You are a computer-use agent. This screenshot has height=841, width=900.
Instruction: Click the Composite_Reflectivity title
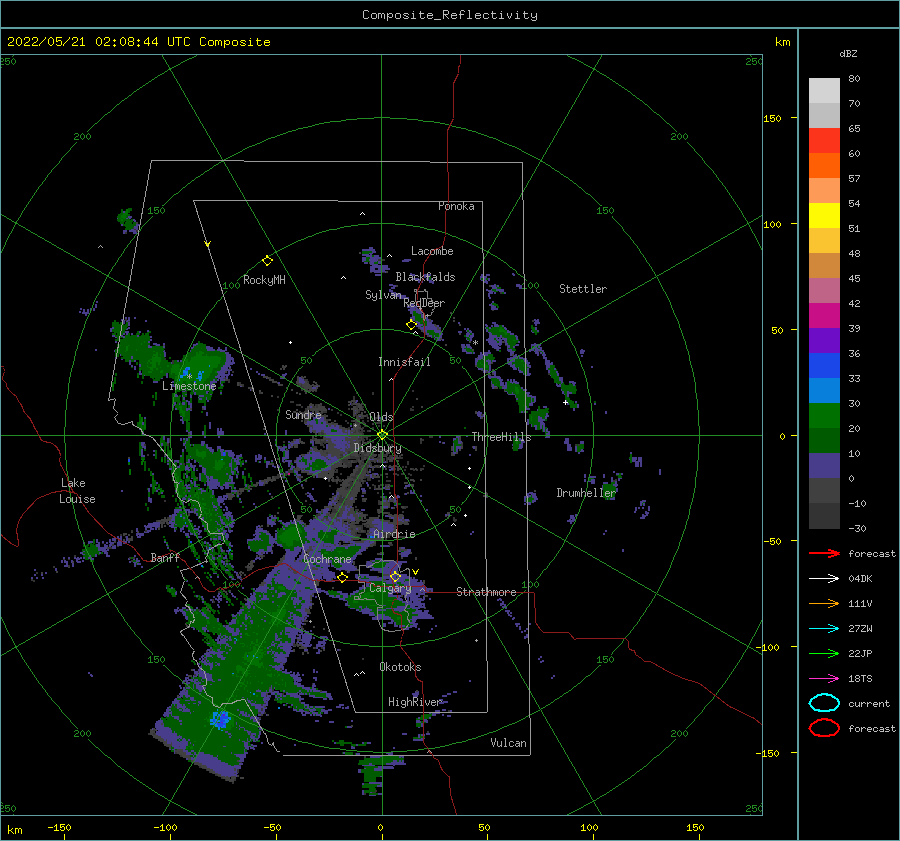[x=450, y=15]
